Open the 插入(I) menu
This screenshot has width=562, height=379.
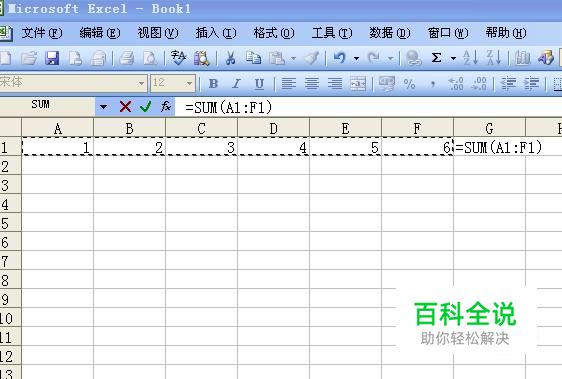pos(216,33)
